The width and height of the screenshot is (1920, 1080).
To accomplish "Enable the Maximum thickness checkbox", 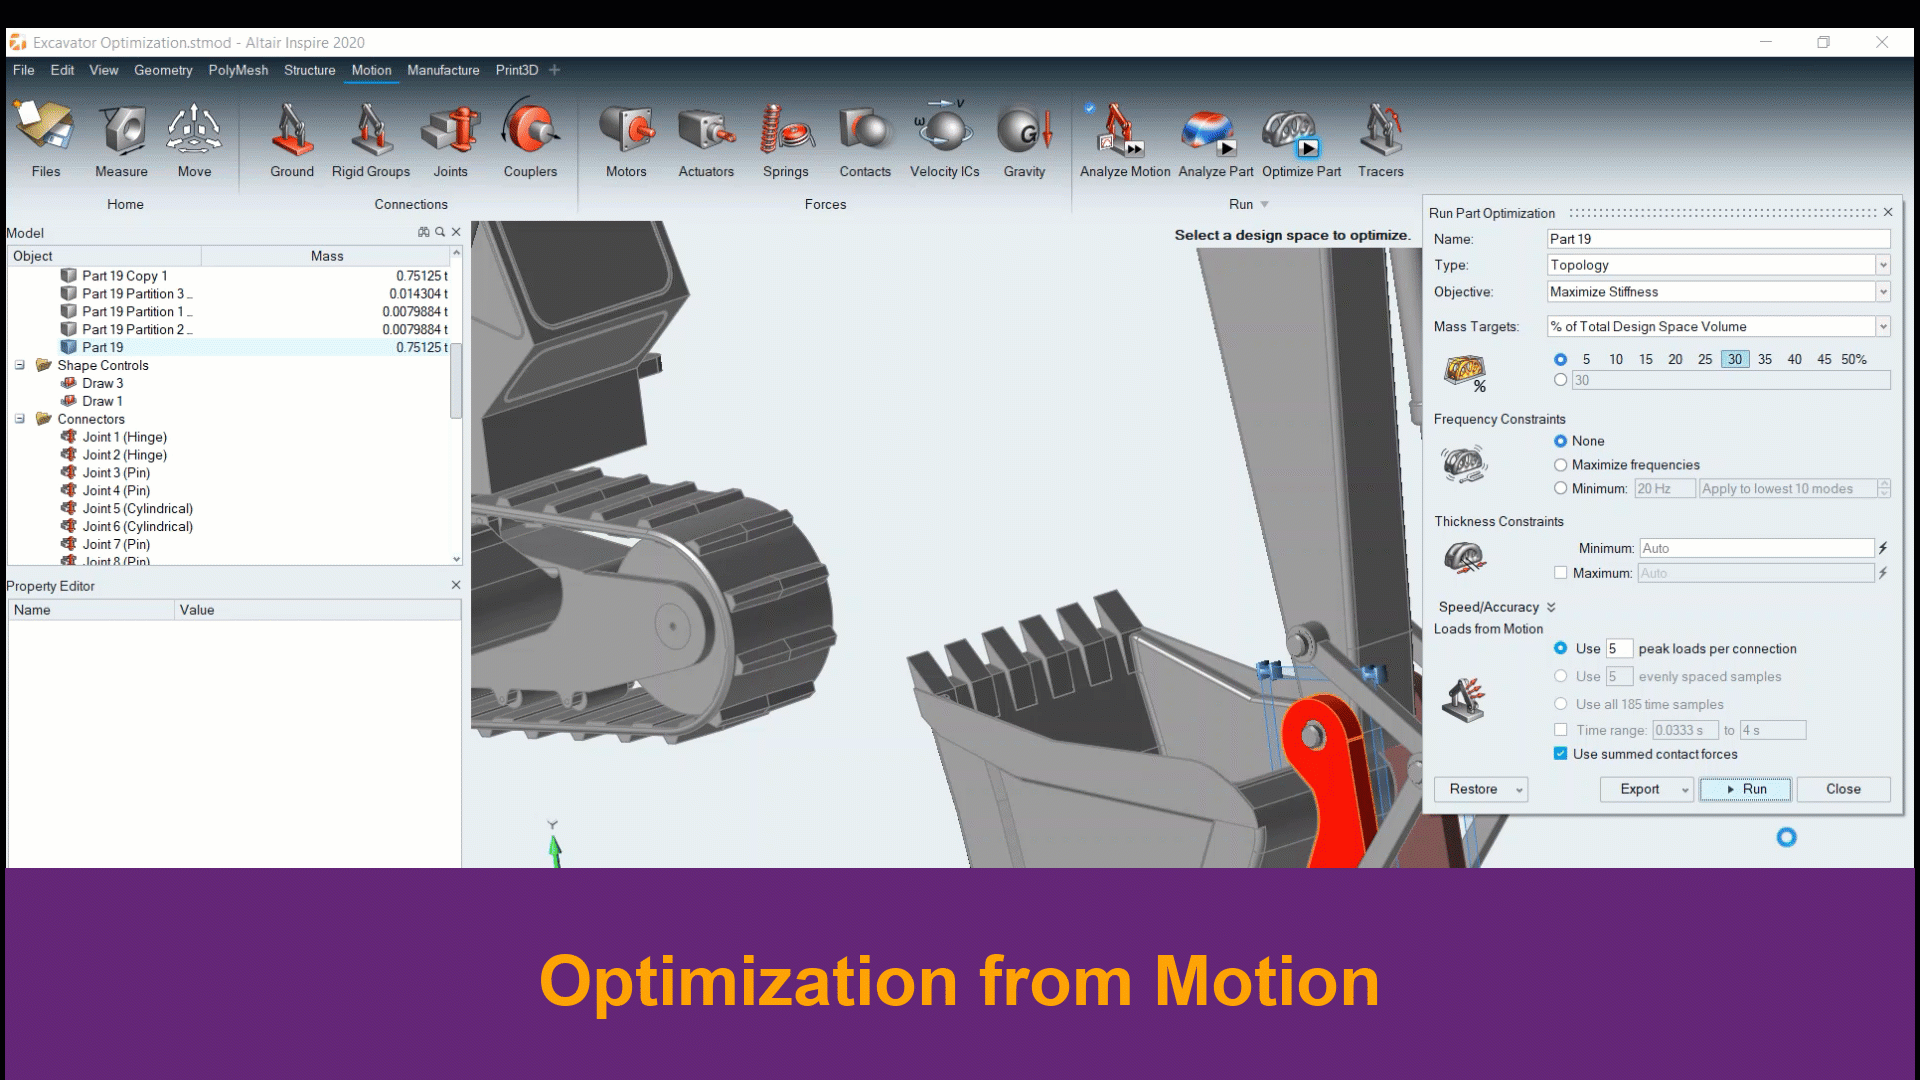I will click(1560, 573).
